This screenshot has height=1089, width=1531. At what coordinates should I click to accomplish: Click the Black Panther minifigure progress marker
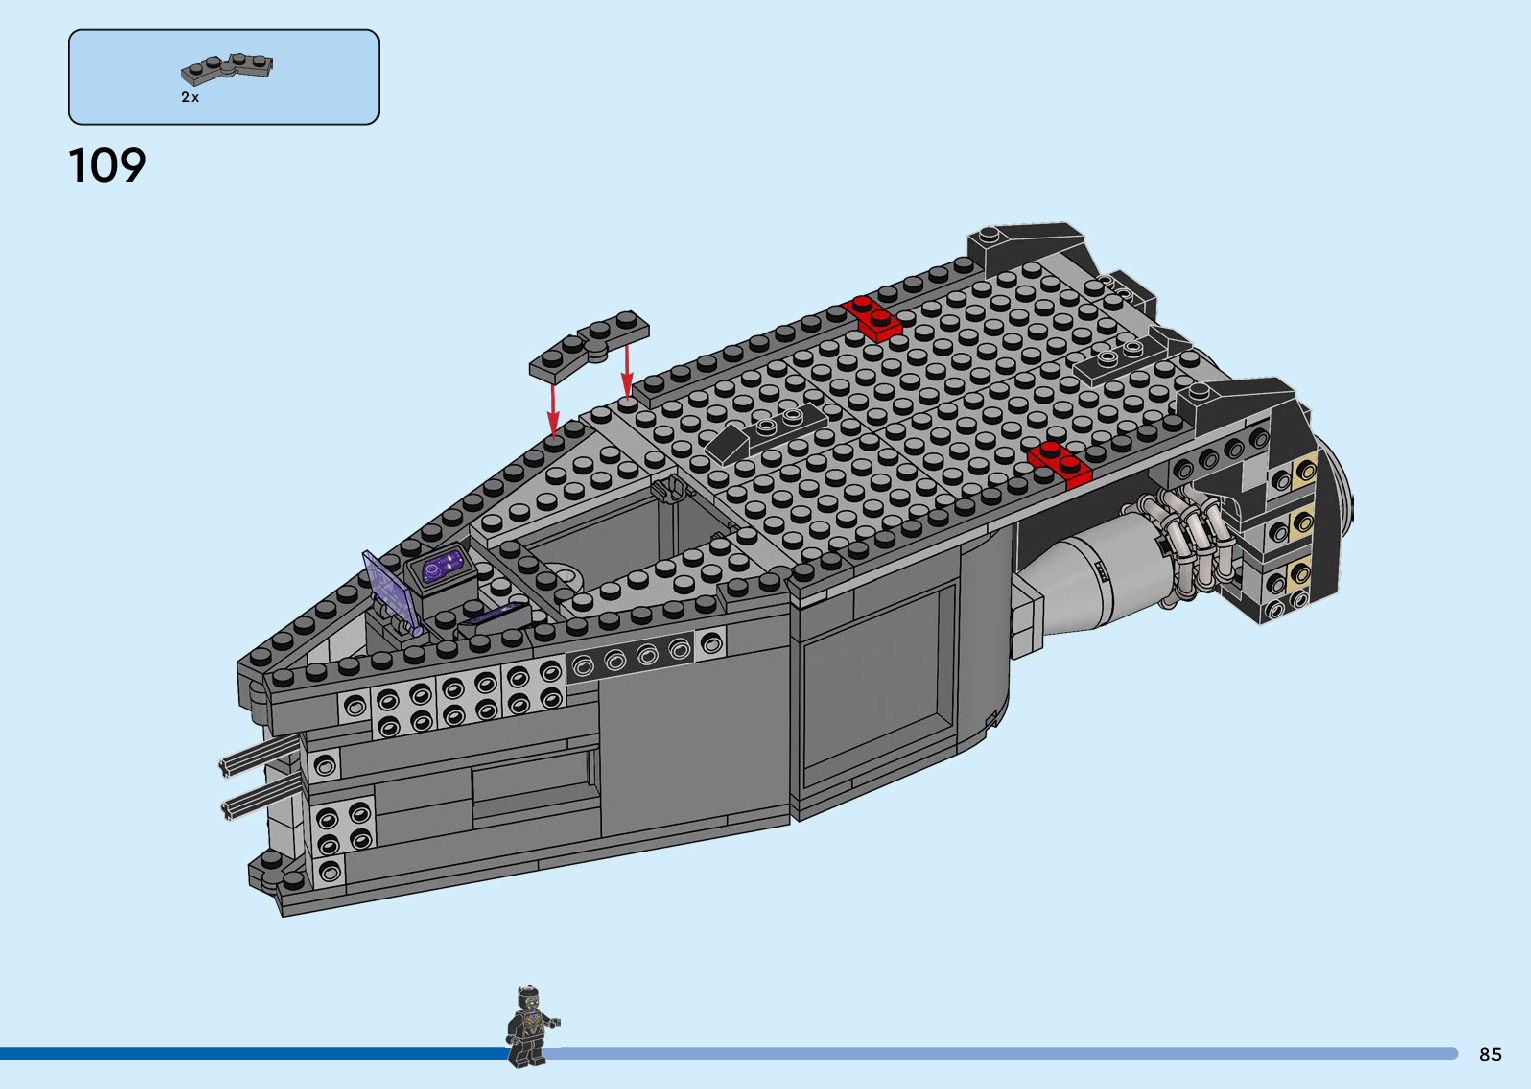pos(530,1026)
